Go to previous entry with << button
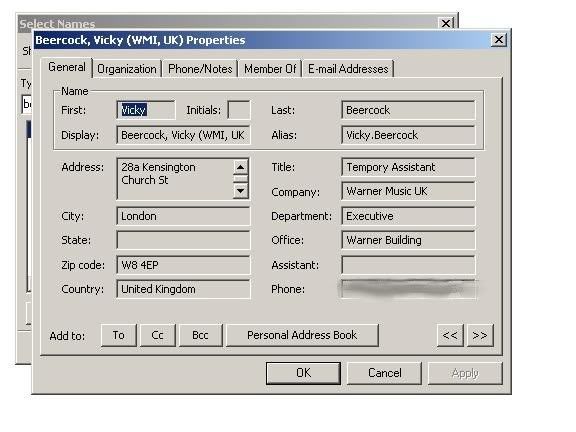The width and height of the screenshot is (576, 432). coord(450,335)
